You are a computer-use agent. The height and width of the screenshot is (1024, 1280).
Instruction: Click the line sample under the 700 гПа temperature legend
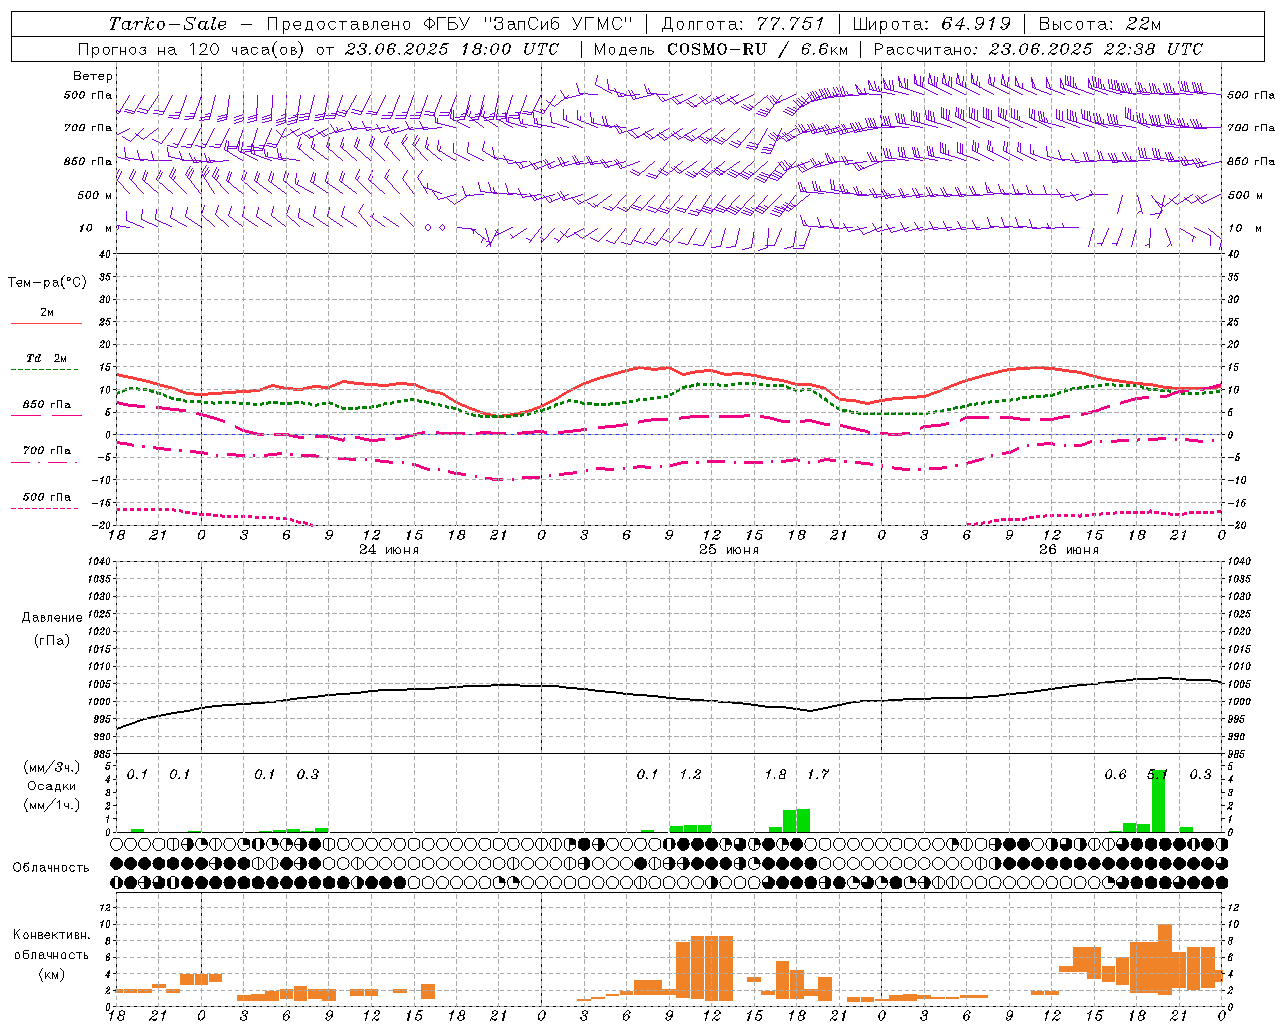point(46,462)
